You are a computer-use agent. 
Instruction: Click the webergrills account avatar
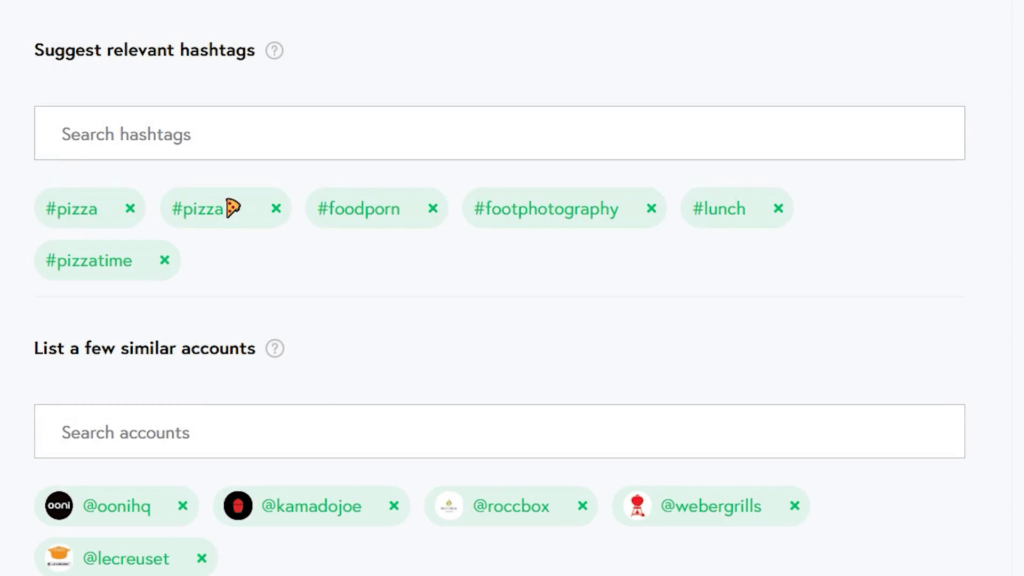pyautogui.click(x=637, y=506)
